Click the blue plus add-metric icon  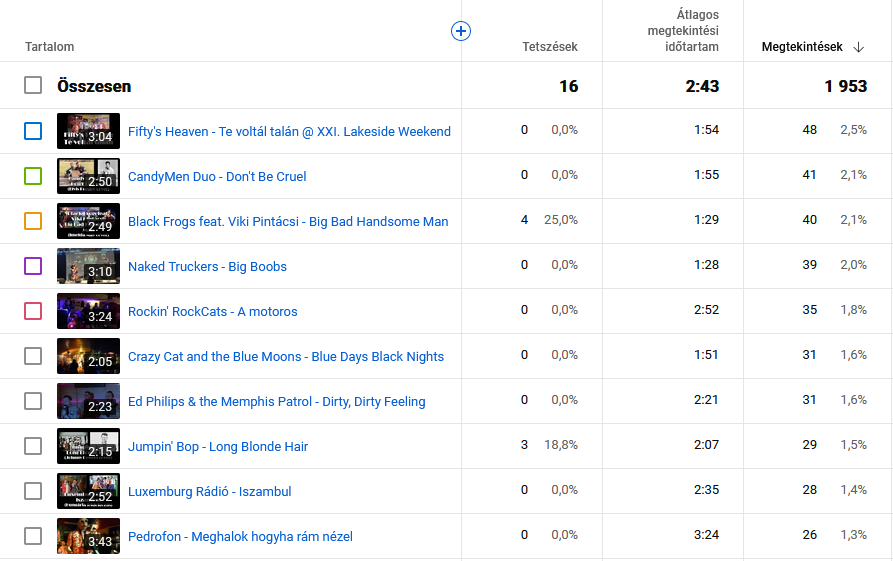[461, 31]
